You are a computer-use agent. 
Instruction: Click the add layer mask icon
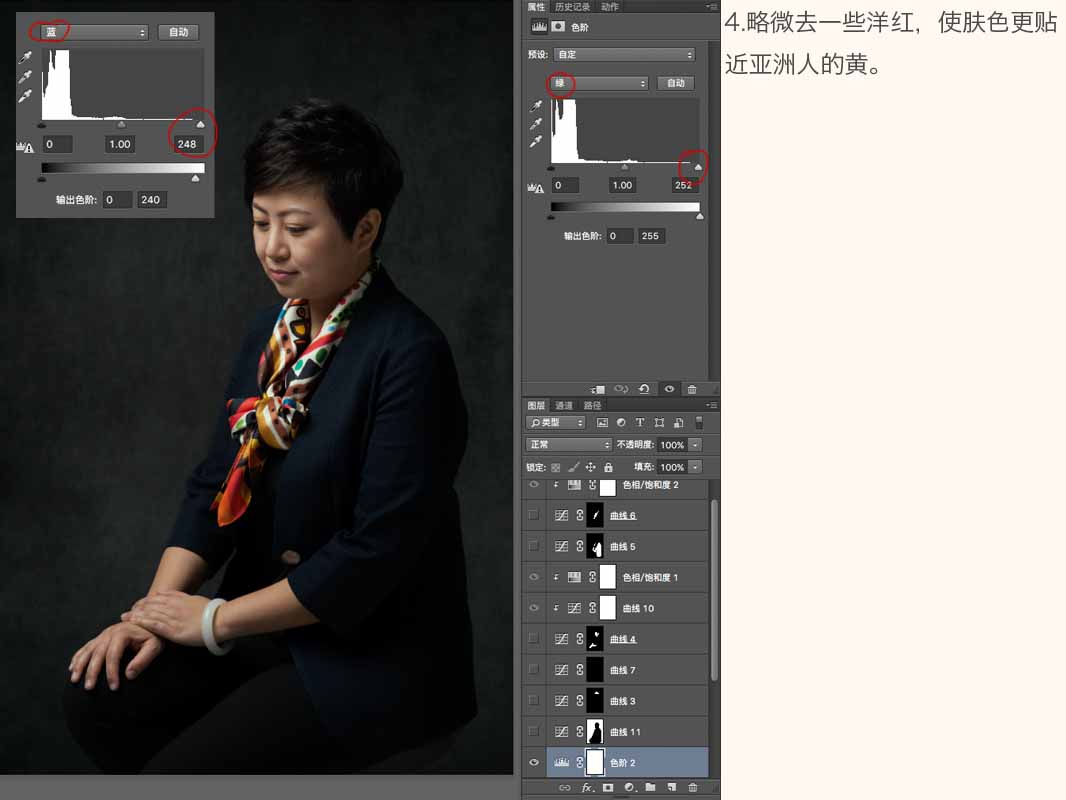click(608, 787)
